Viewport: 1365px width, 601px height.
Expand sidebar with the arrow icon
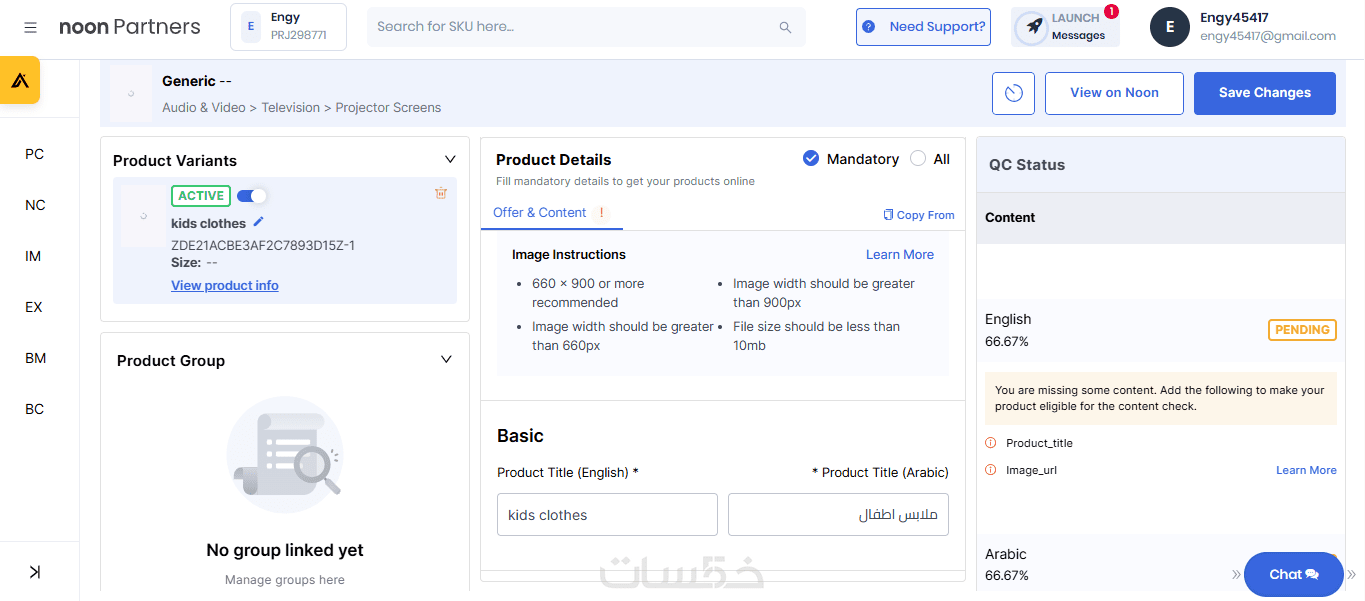tap(35, 572)
